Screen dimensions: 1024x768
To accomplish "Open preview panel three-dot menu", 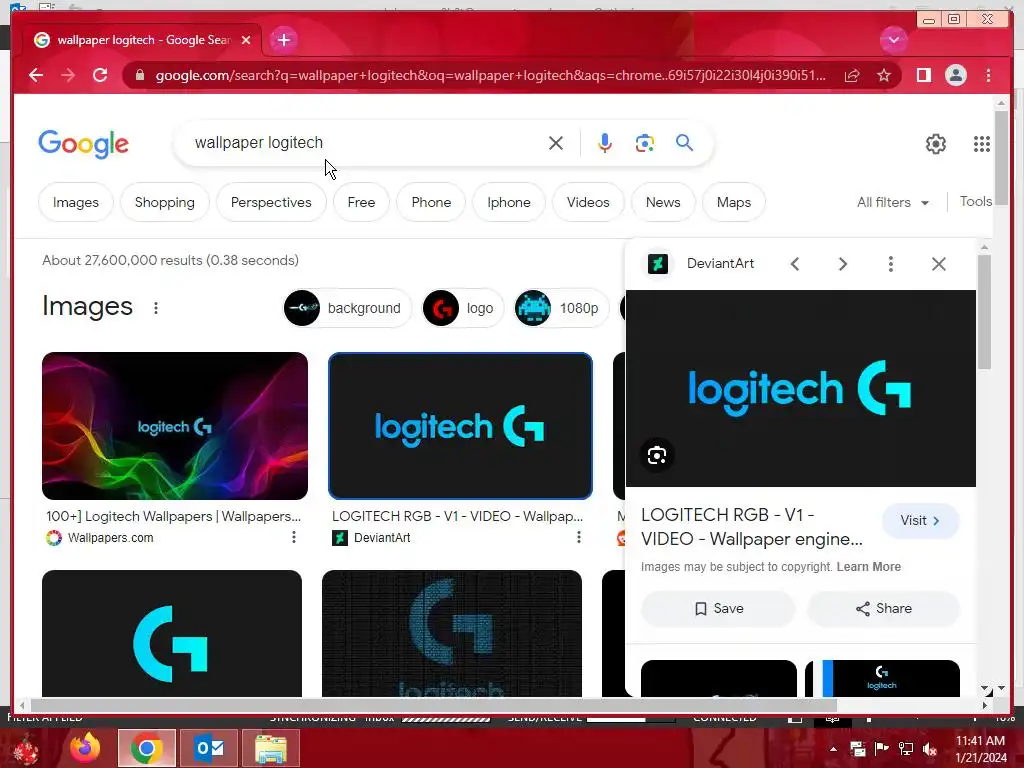I will (891, 264).
